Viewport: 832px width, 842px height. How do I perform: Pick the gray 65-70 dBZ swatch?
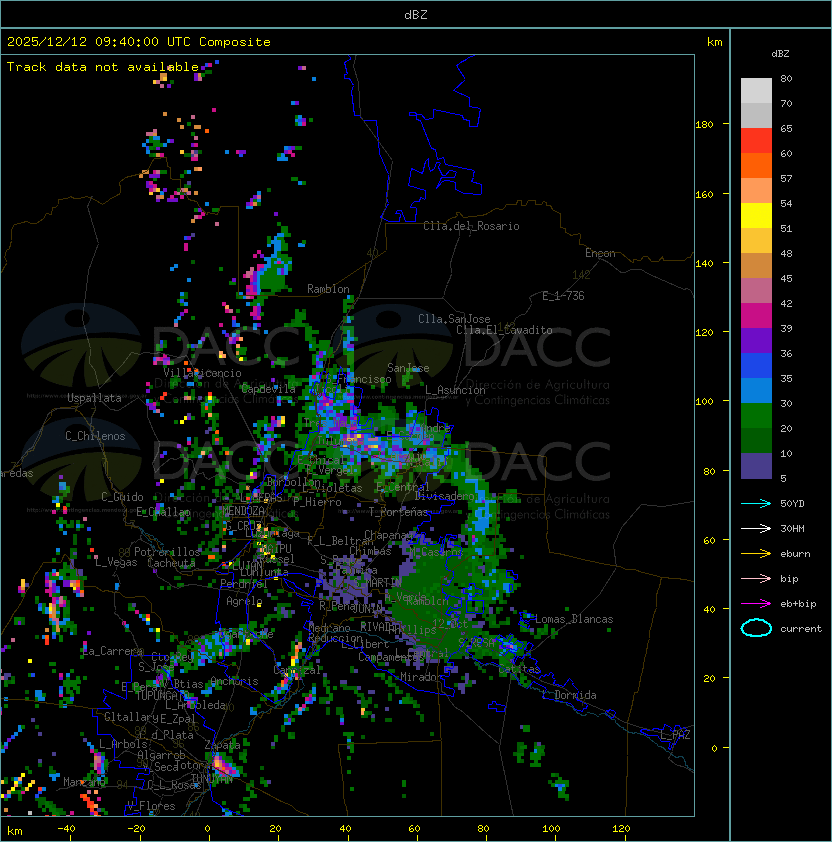(756, 115)
